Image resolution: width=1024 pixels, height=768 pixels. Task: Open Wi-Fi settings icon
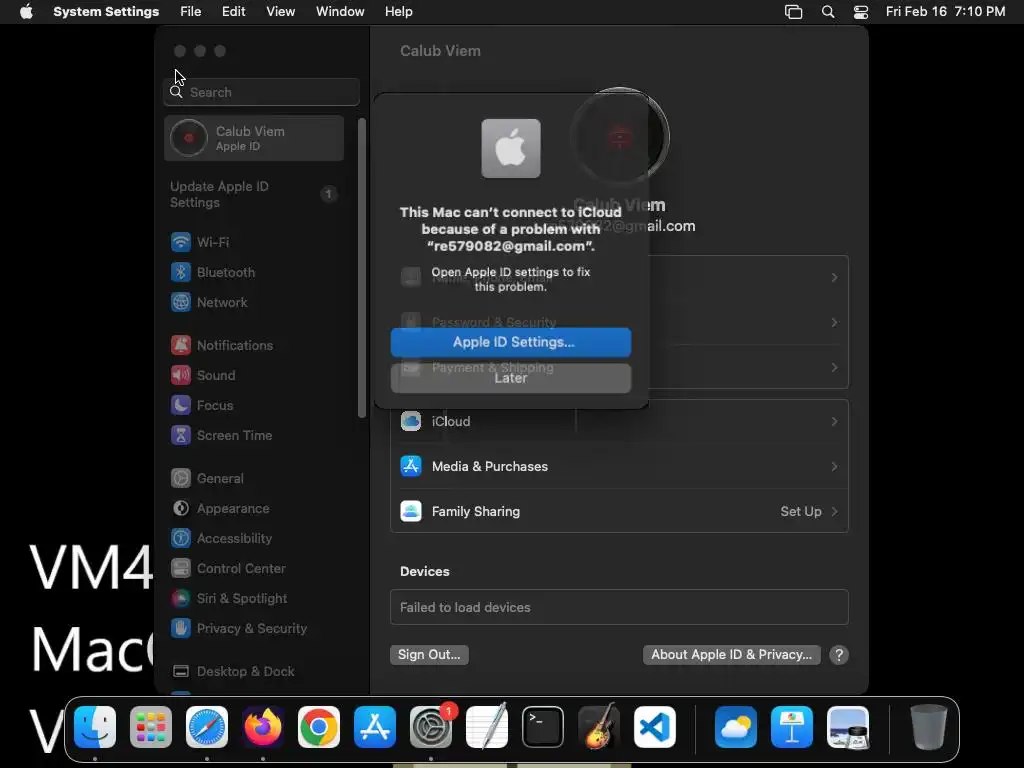pyautogui.click(x=181, y=242)
